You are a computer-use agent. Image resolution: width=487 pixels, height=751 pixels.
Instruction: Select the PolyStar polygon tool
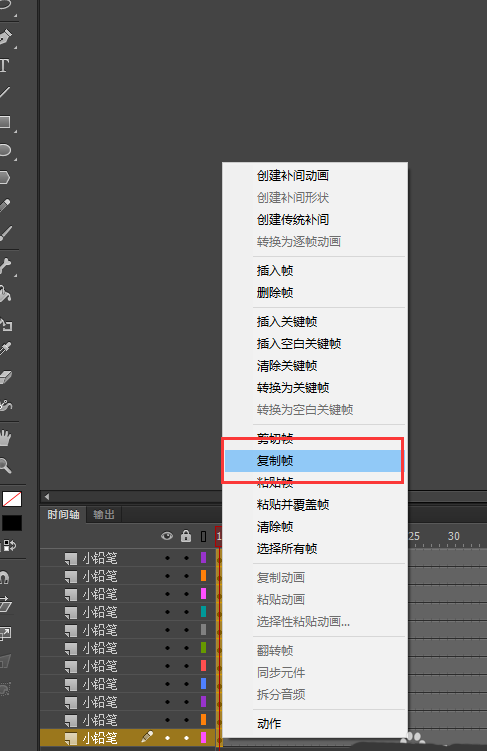click(4, 178)
